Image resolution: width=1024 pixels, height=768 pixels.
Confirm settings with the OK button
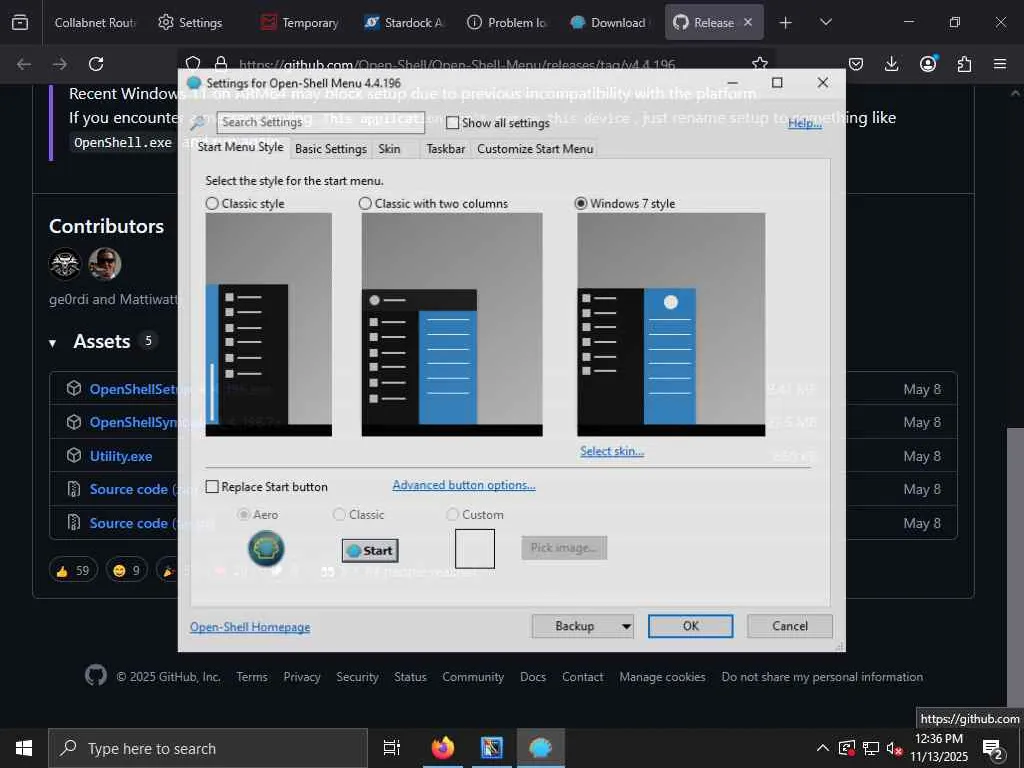(x=690, y=626)
